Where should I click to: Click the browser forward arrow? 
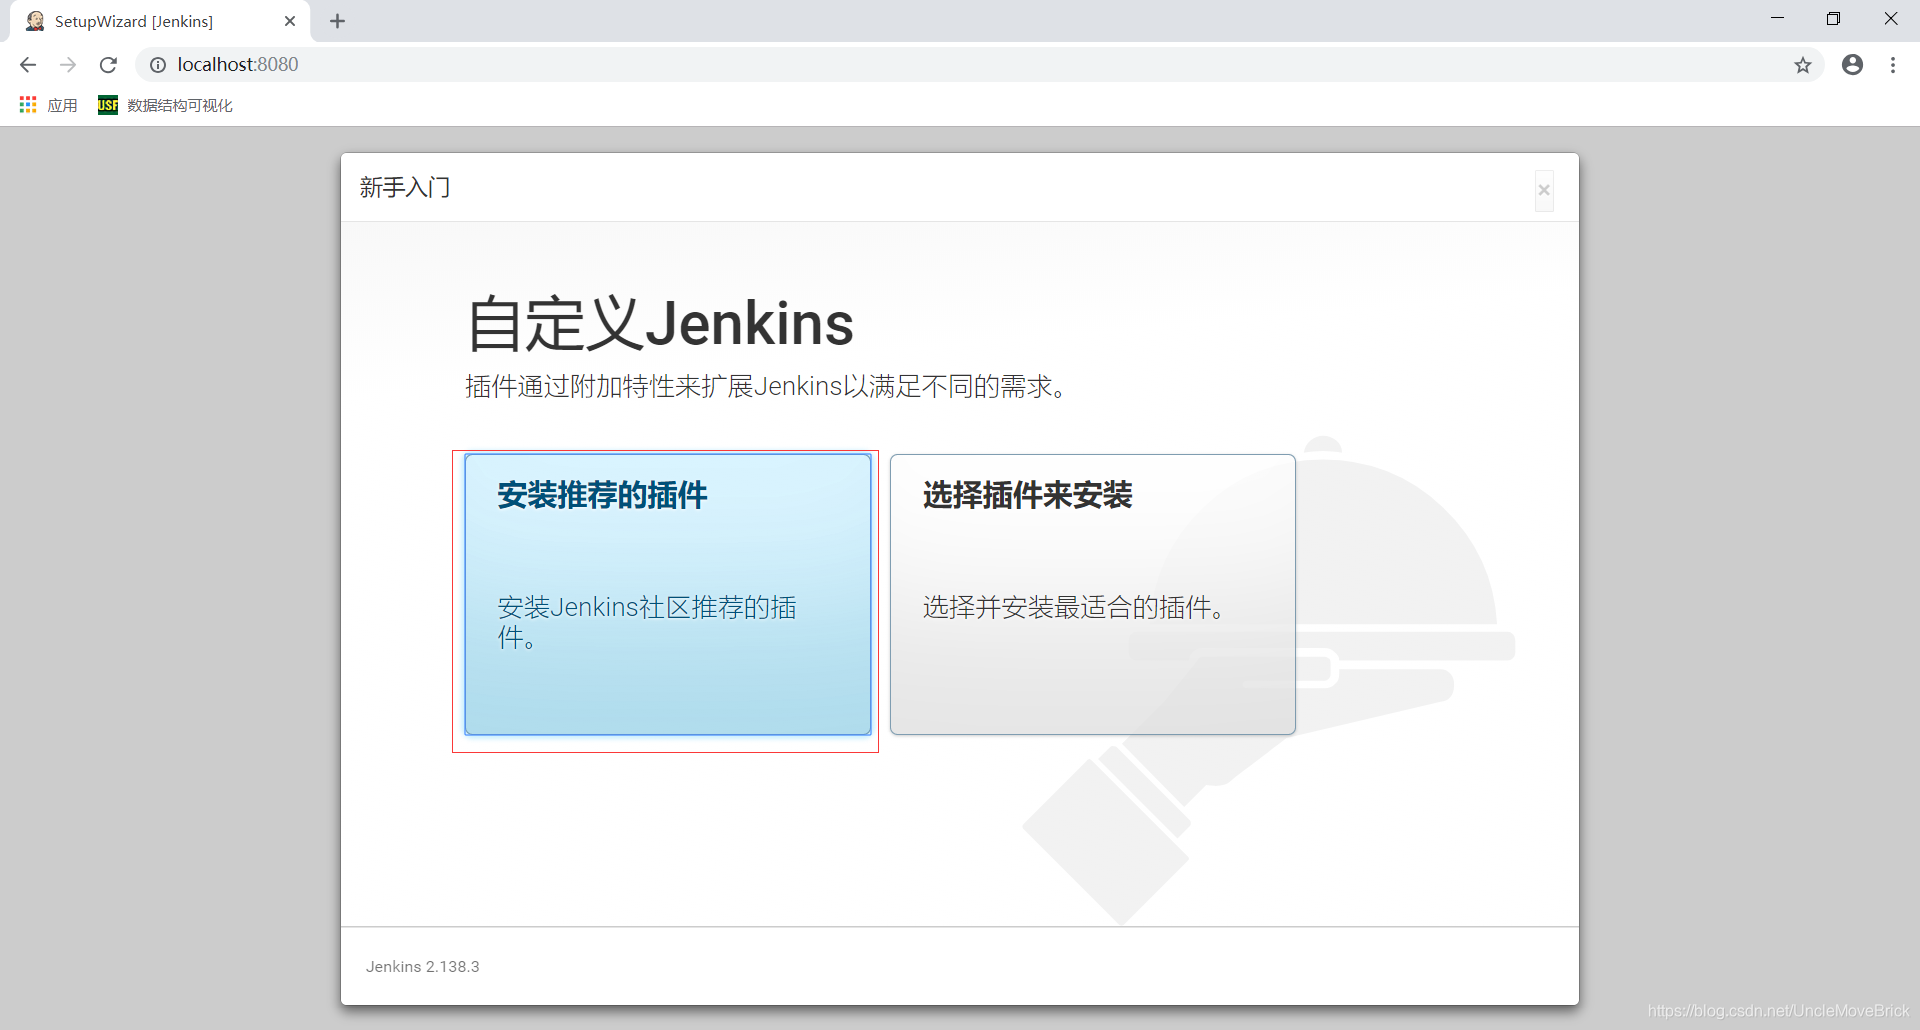68,65
